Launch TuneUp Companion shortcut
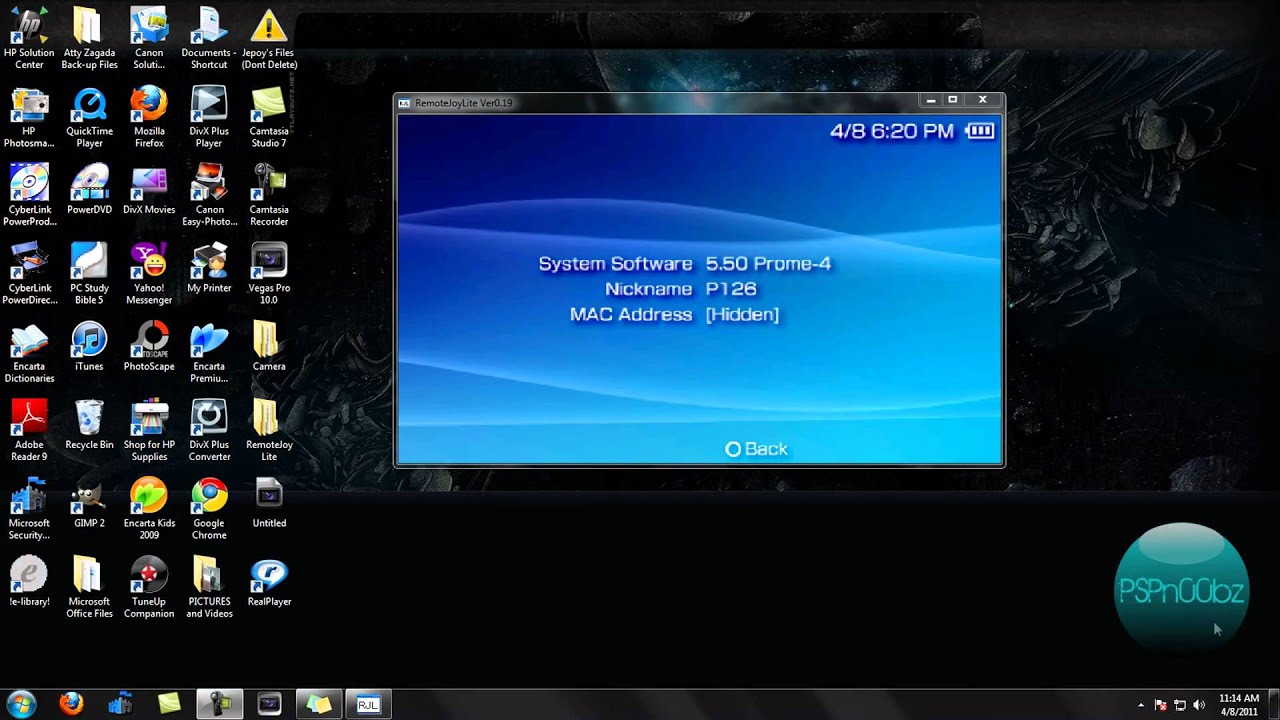 click(149, 586)
